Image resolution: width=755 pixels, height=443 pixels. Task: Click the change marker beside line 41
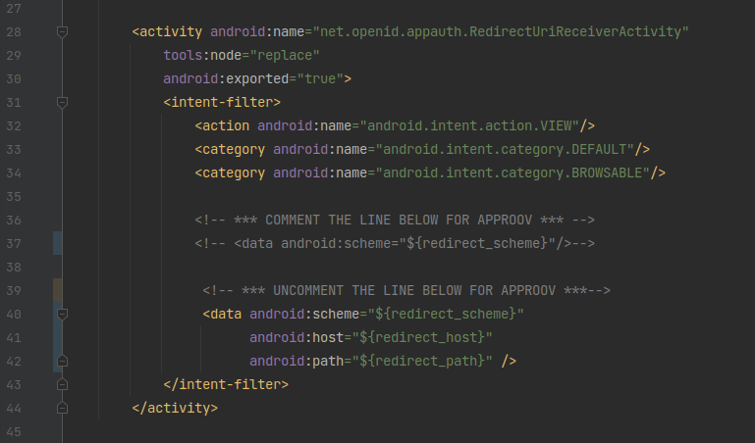pos(57,338)
